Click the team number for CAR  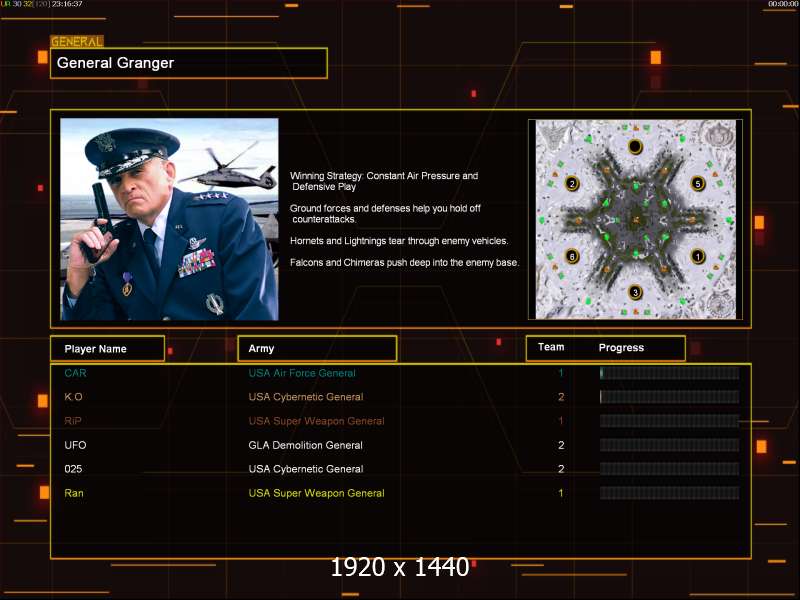(x=561, y=373)
